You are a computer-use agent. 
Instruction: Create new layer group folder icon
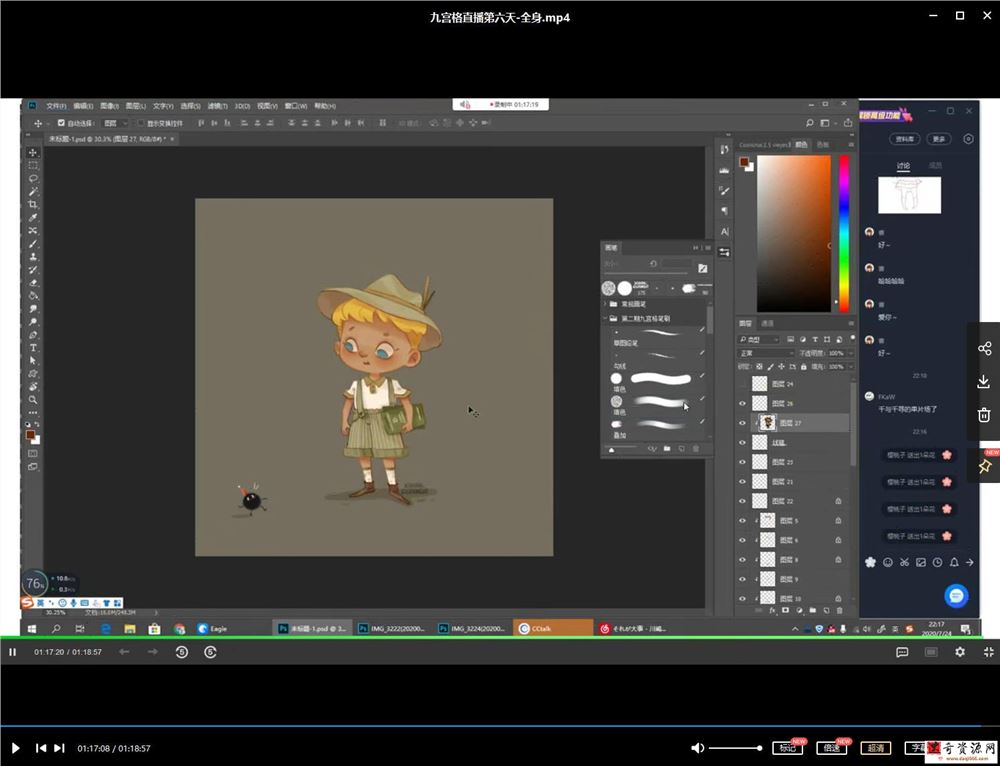(x=813, y=610)
